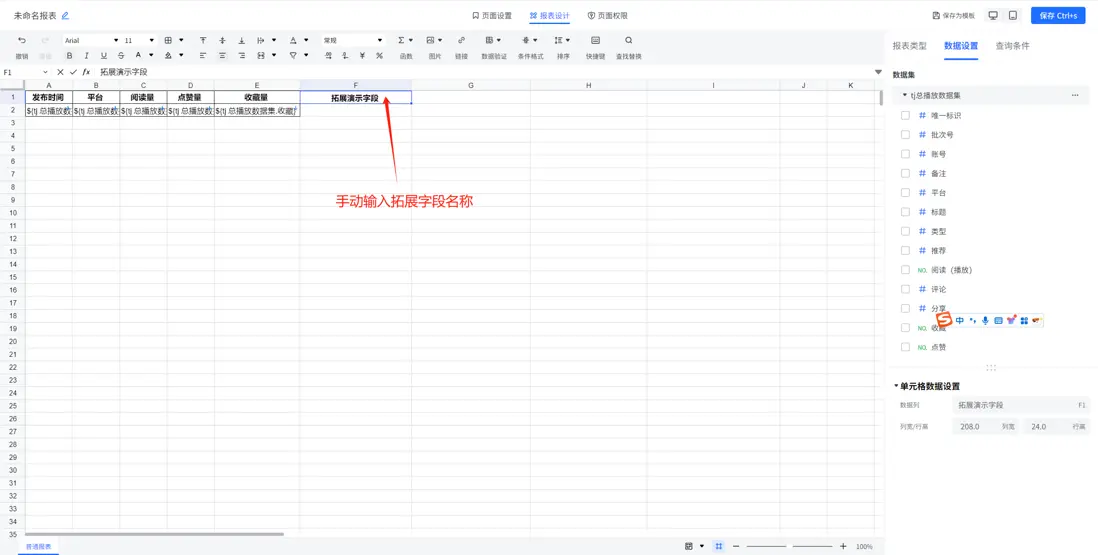Open the F1 cell name box dropdown
Screen dimensions: 1098x555
coord(46,72)
